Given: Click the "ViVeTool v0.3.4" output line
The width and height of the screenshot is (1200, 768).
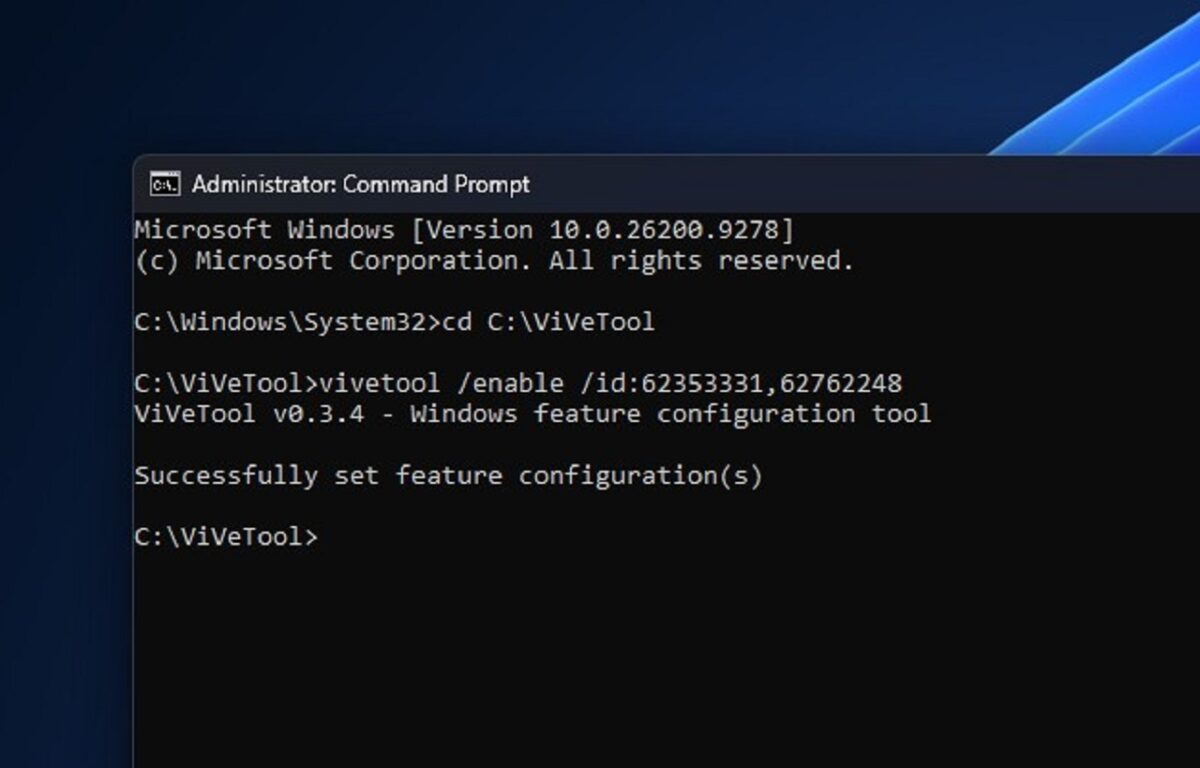Looking at the screenshot, I should click(533, 414).
